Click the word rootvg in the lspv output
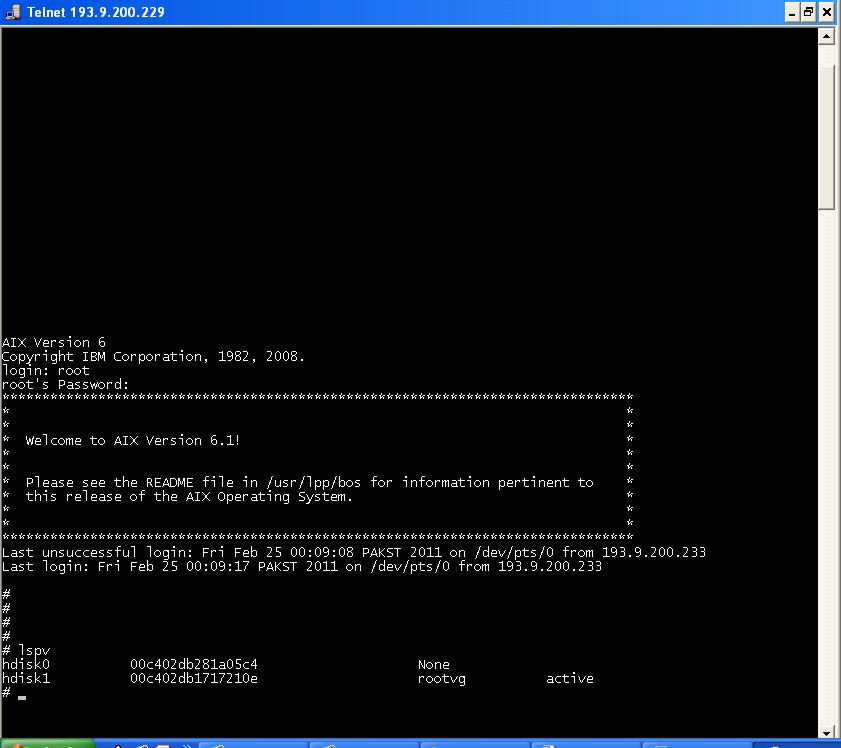The width and height of the screenshot is (841, 748). [440, 678]
